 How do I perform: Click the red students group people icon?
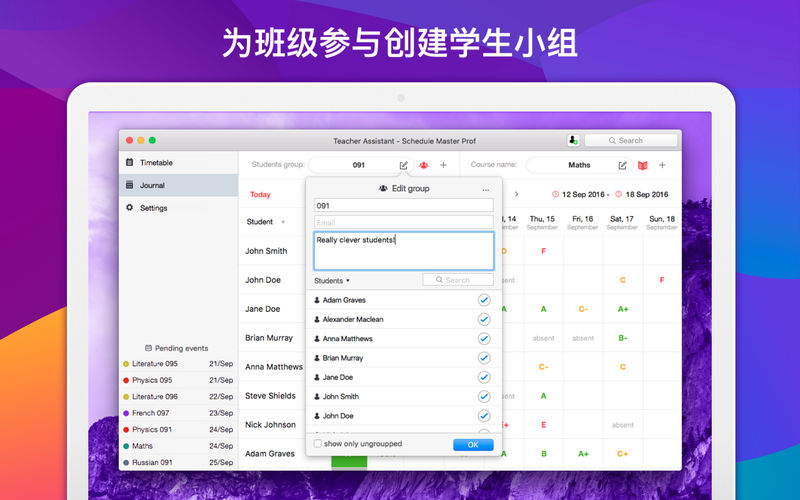click(x=423, y=165)
